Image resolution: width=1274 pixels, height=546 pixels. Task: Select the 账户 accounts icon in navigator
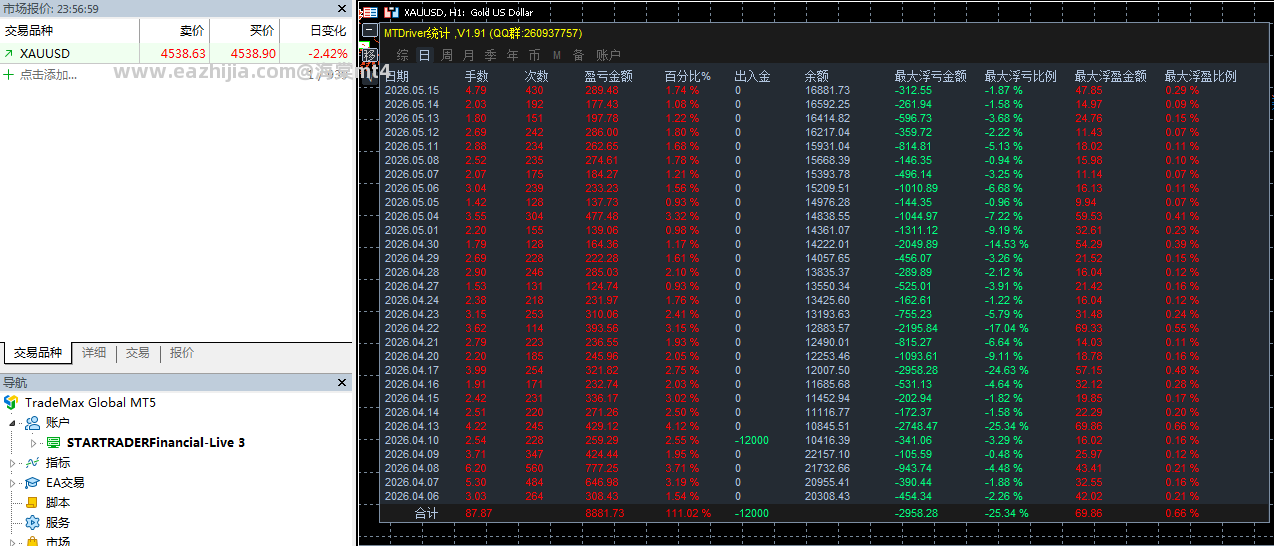click(32, 422)
